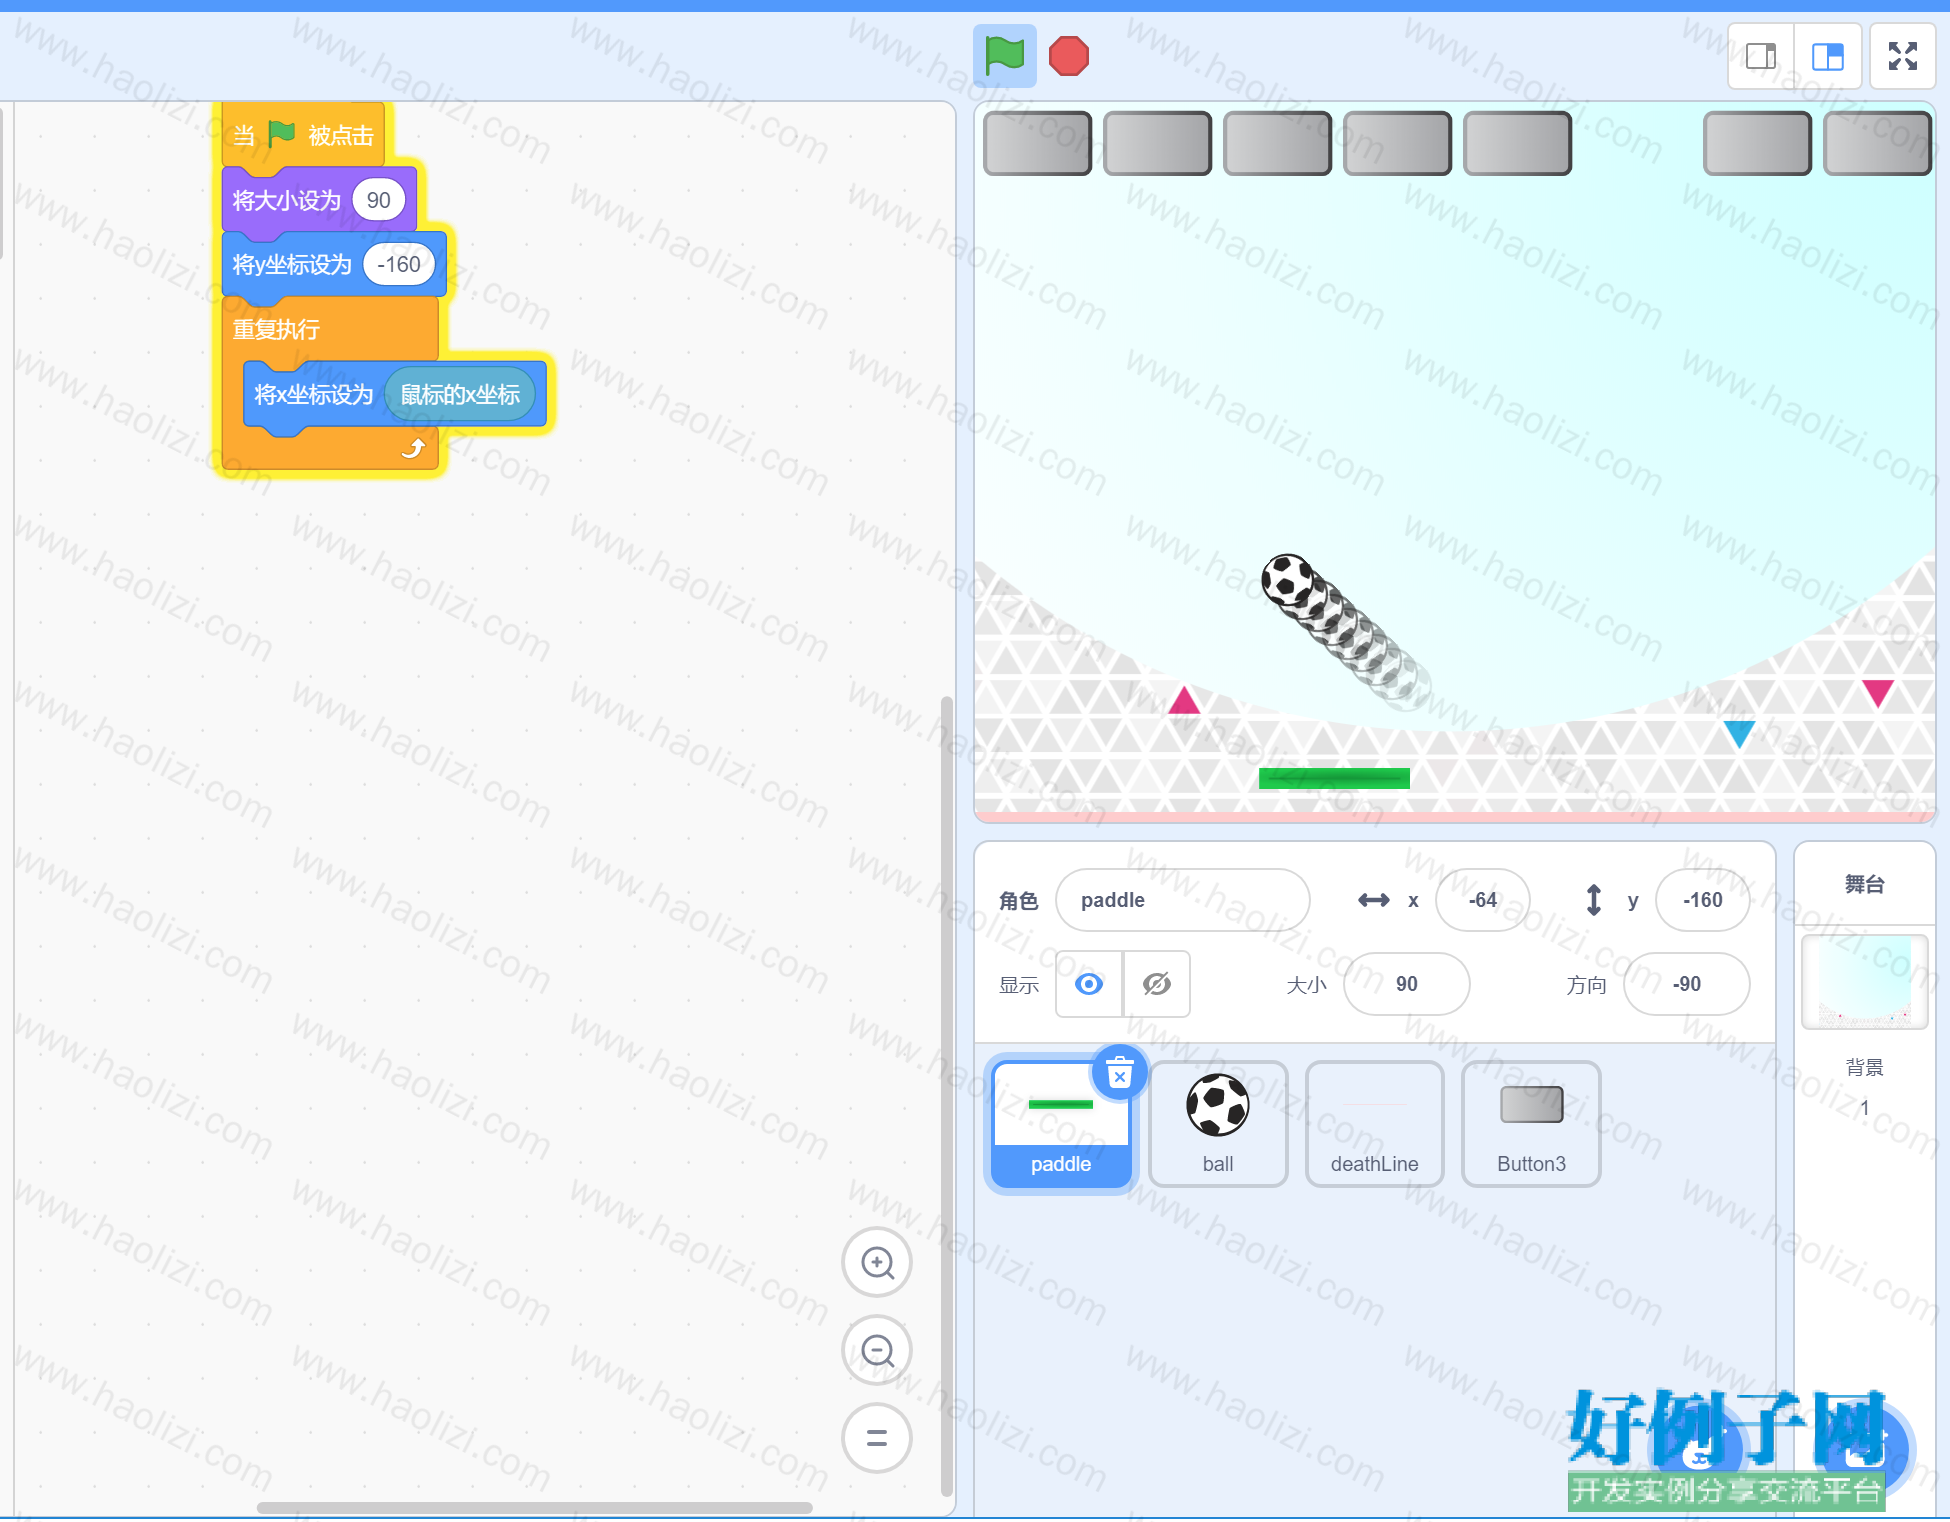The width and height of the screenshot is (1950, 1522).
Task: Edit size value 90 in set-size block
Action: click(378, 200)
